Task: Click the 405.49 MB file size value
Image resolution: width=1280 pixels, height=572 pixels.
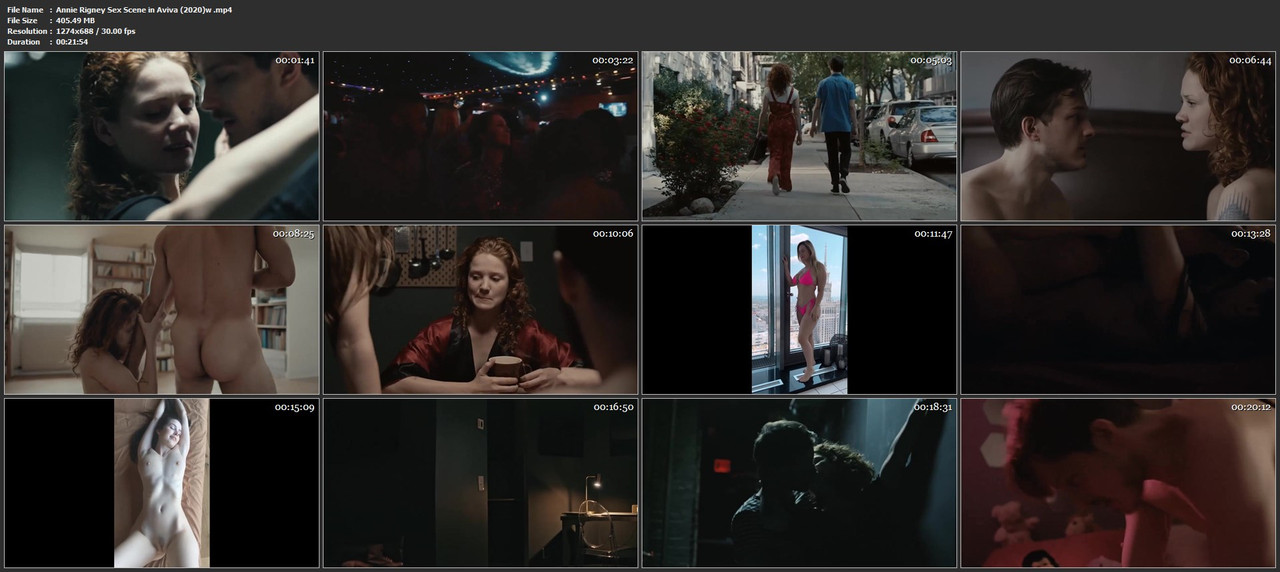Action: click(x=76, y=20)
